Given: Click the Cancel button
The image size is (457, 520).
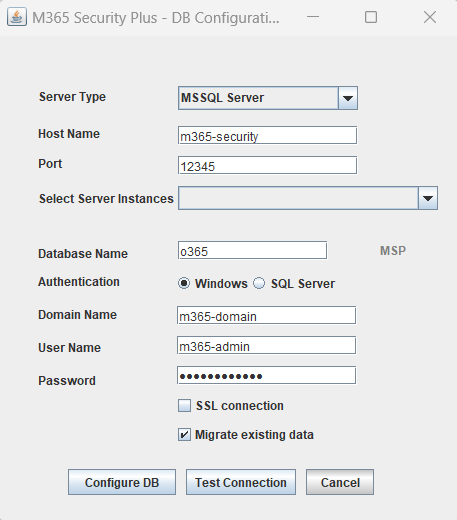Looking at the screenshot, I should (x=340, y=482).
